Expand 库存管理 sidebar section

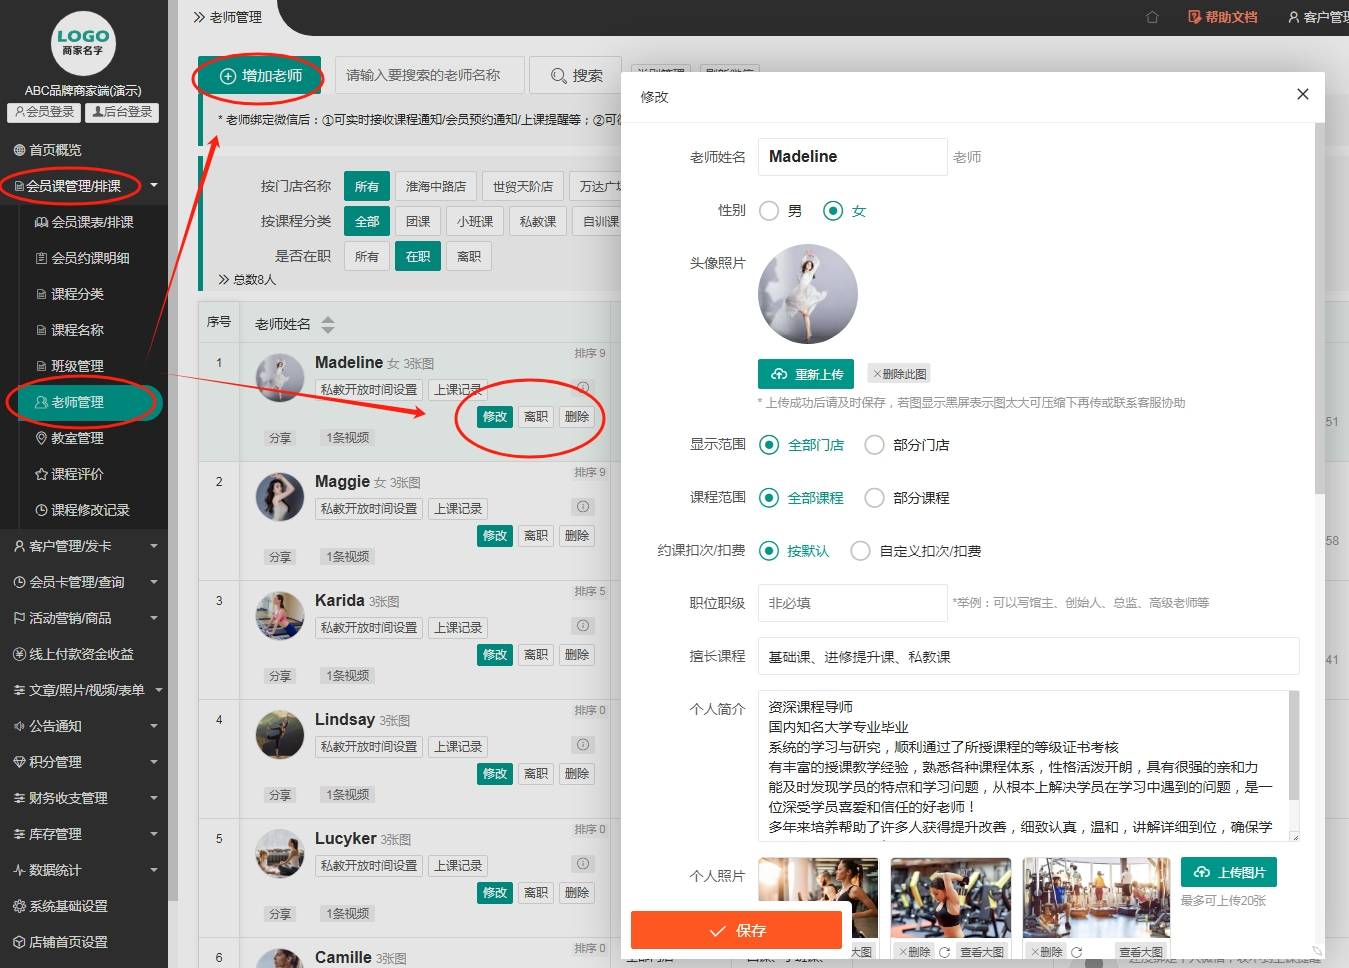[x=84, y=834]
